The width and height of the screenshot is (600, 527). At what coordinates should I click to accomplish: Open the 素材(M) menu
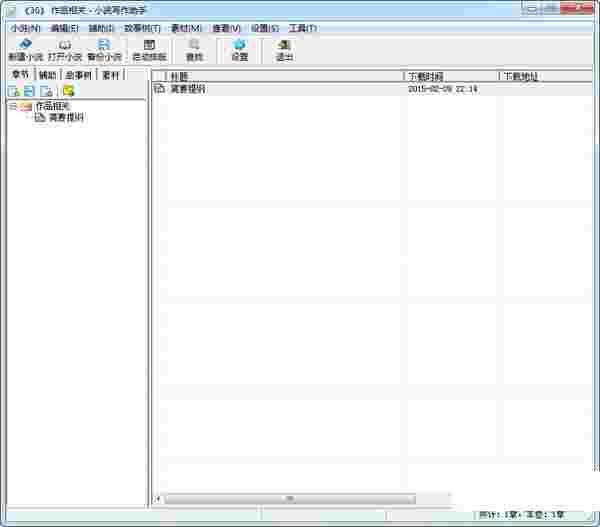point(186,28)
